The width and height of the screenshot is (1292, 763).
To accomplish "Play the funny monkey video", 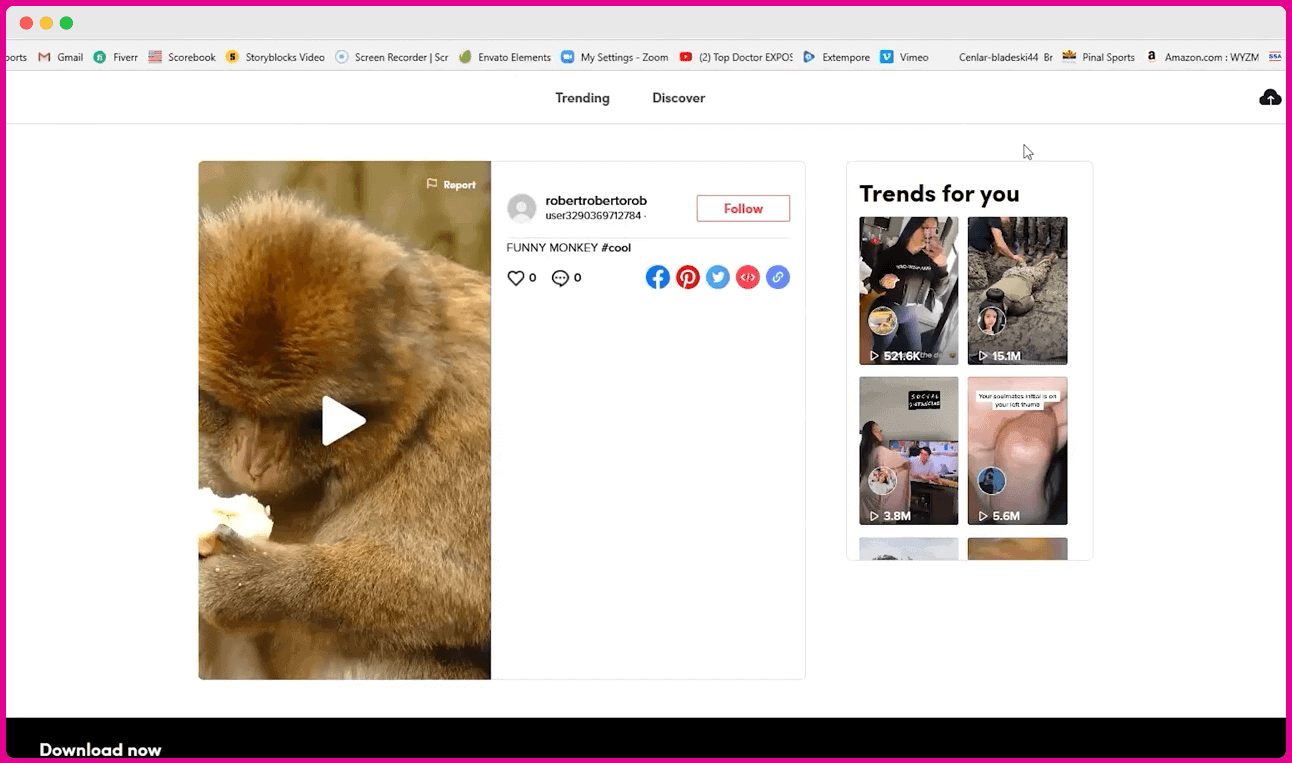I will coord(343,421).
